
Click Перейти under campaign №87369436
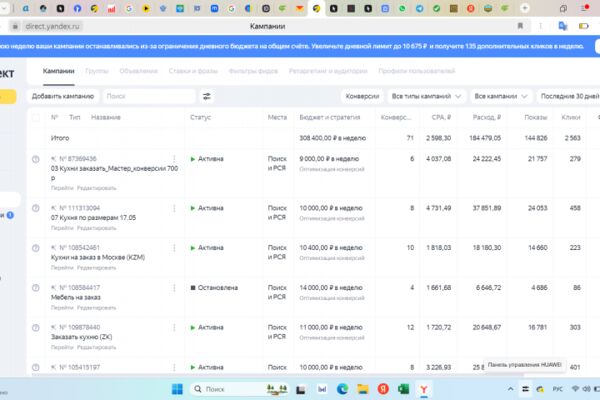tap(62, 188)
